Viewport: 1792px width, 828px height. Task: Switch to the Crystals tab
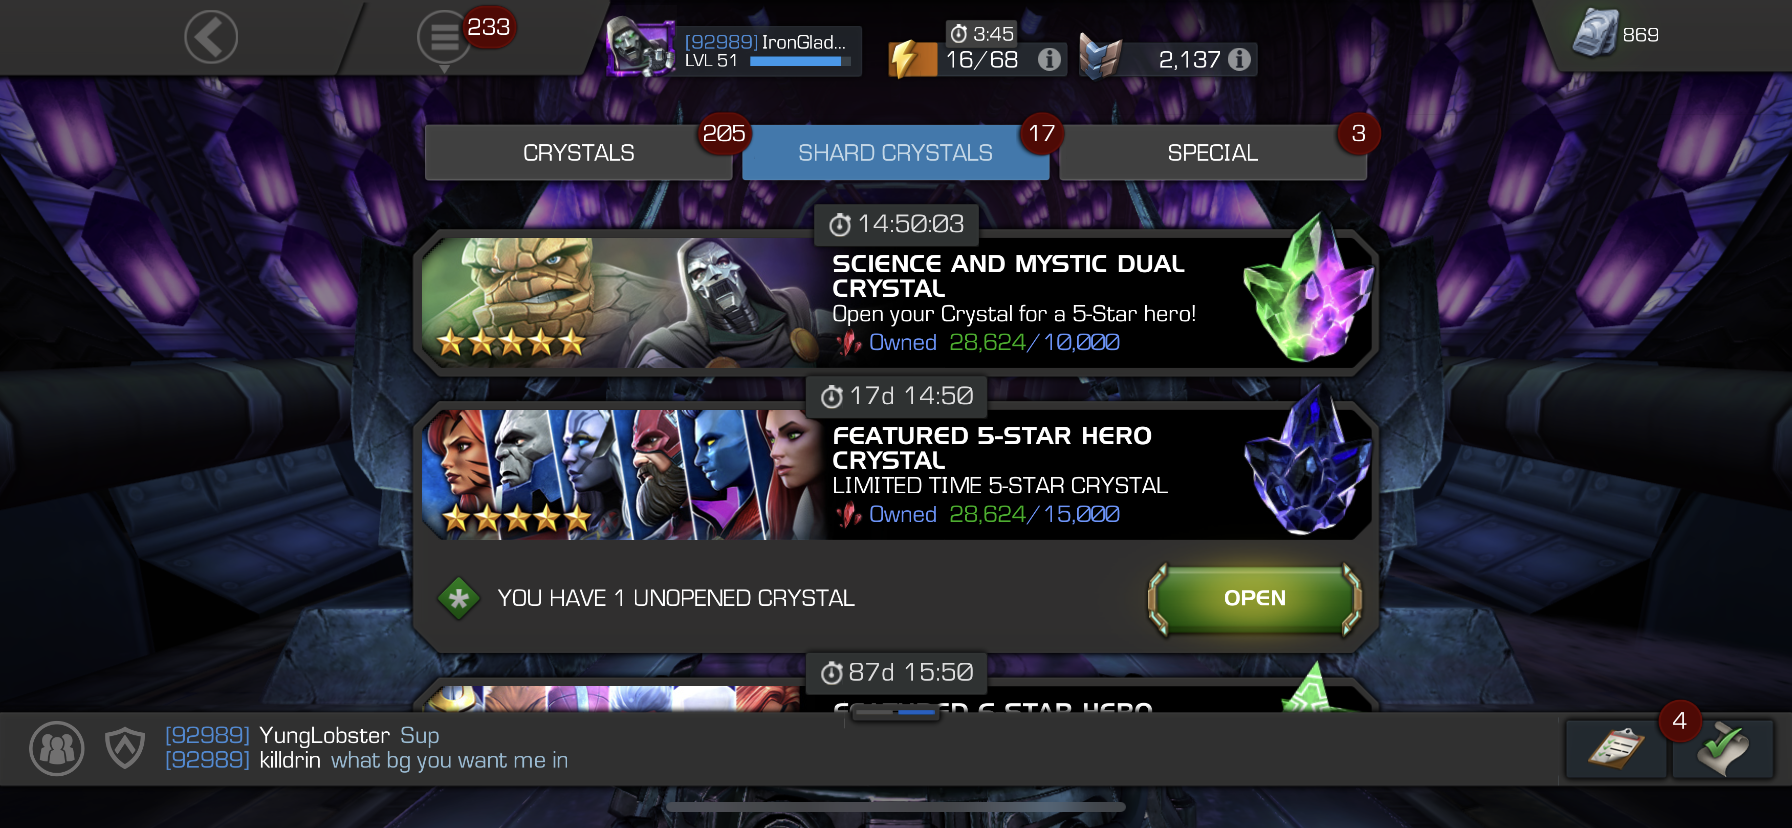click(x=578, y=153)
